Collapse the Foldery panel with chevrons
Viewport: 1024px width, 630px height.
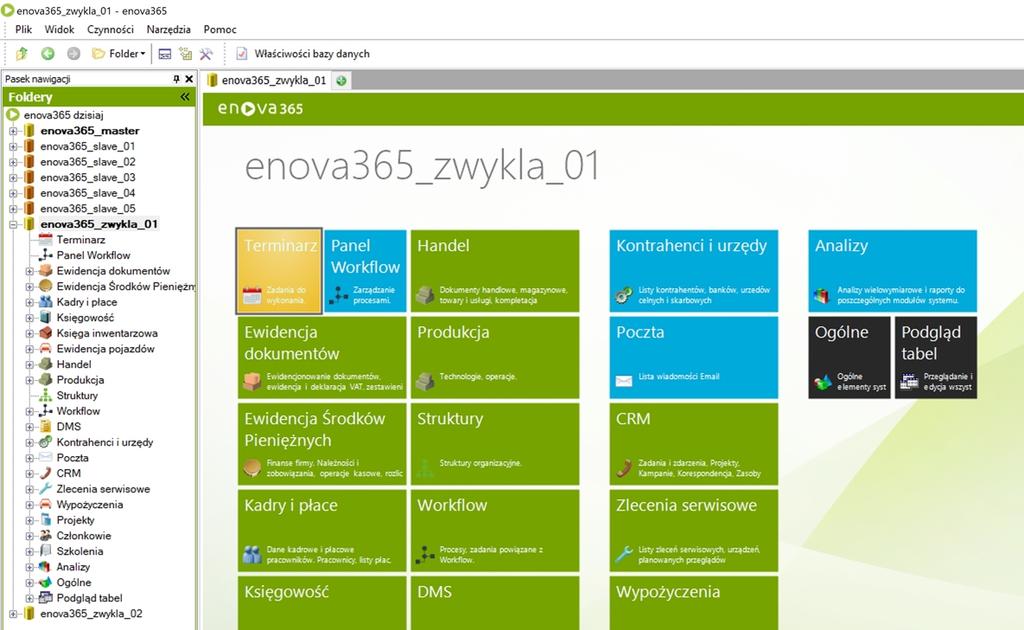pos(185,97)
